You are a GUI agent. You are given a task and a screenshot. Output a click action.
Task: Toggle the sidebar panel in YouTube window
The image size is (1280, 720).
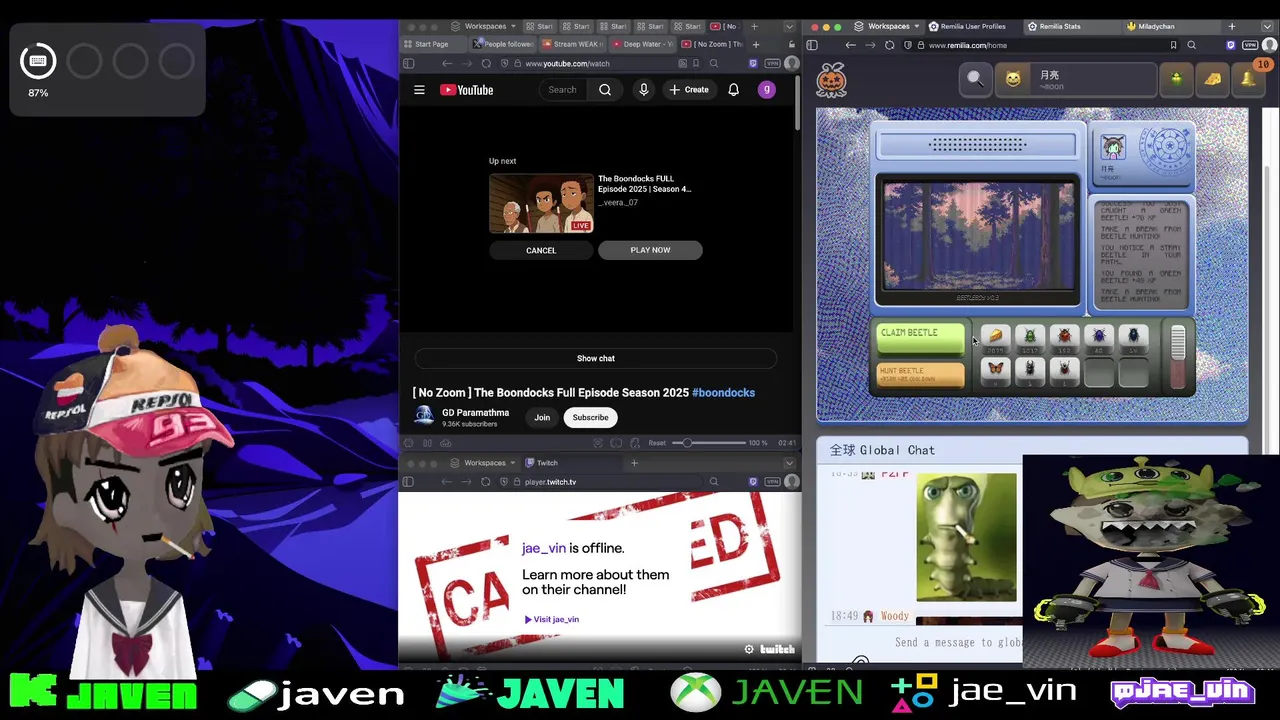[408, 63]
